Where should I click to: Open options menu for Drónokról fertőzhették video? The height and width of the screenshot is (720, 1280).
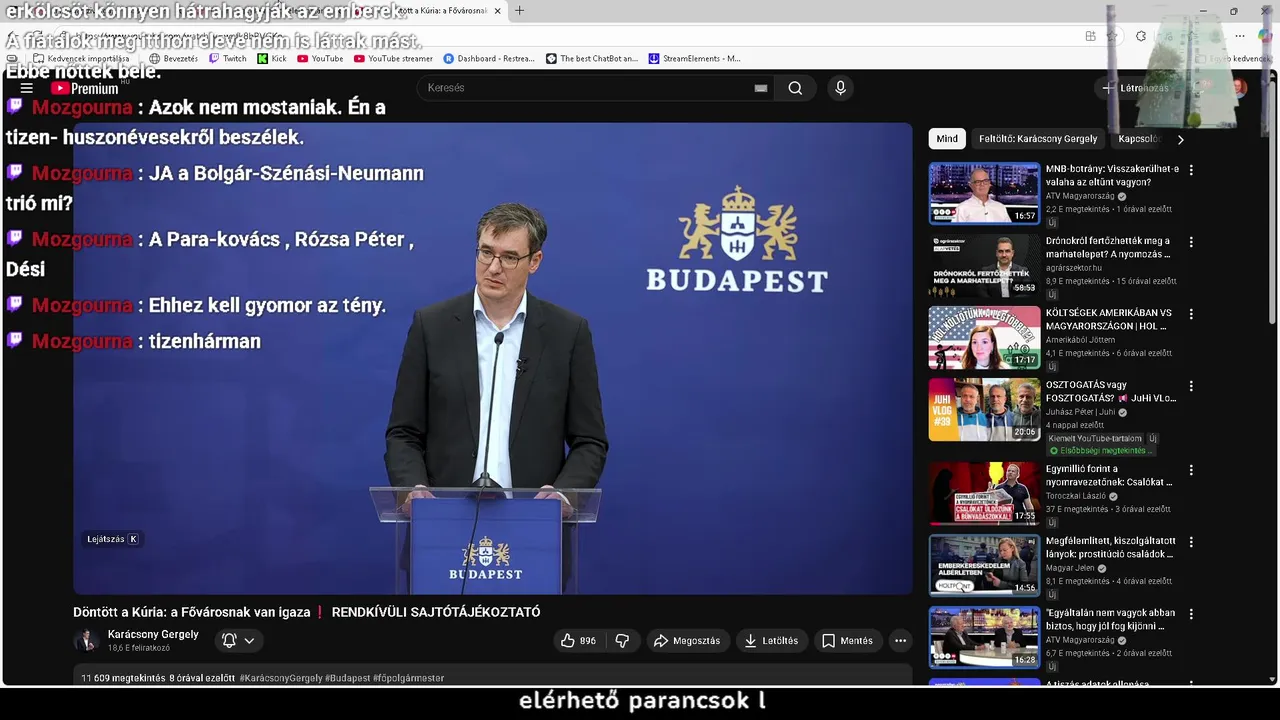tap(1191, 242)
